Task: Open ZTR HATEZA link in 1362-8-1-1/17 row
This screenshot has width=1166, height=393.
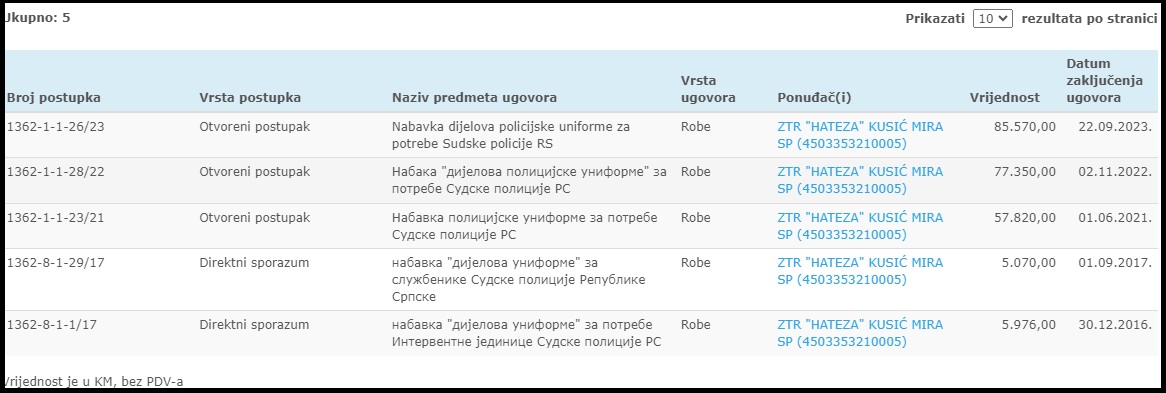Action: [860, 333]
